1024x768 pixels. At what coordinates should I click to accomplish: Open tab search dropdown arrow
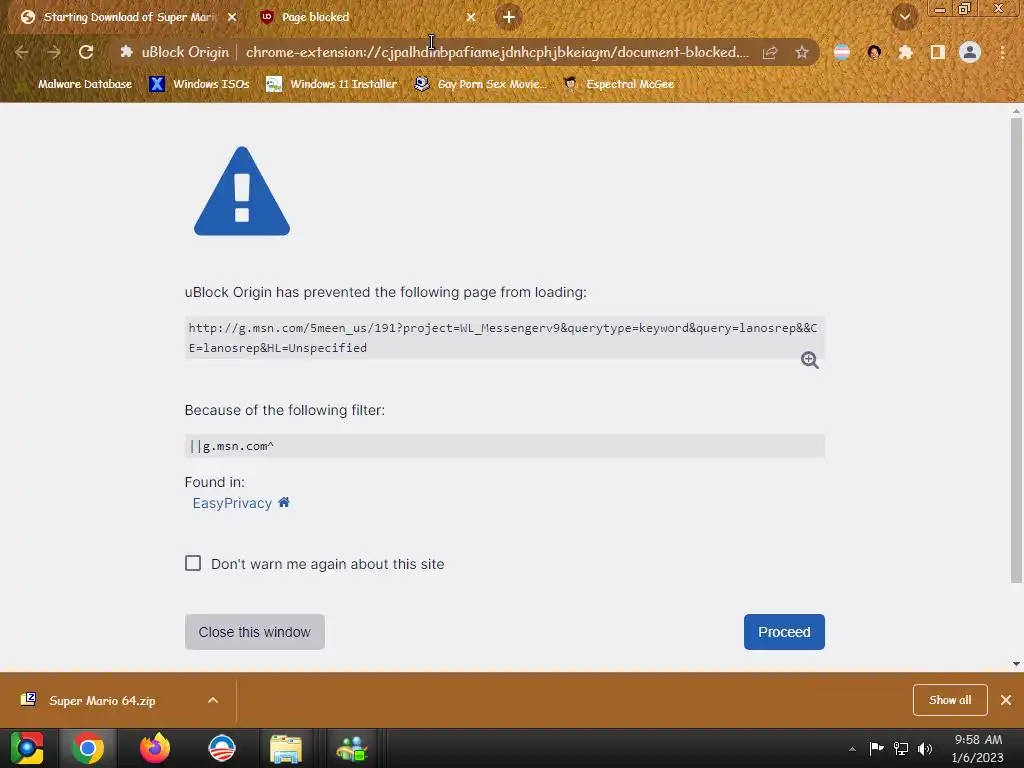[x=905, y=17]
